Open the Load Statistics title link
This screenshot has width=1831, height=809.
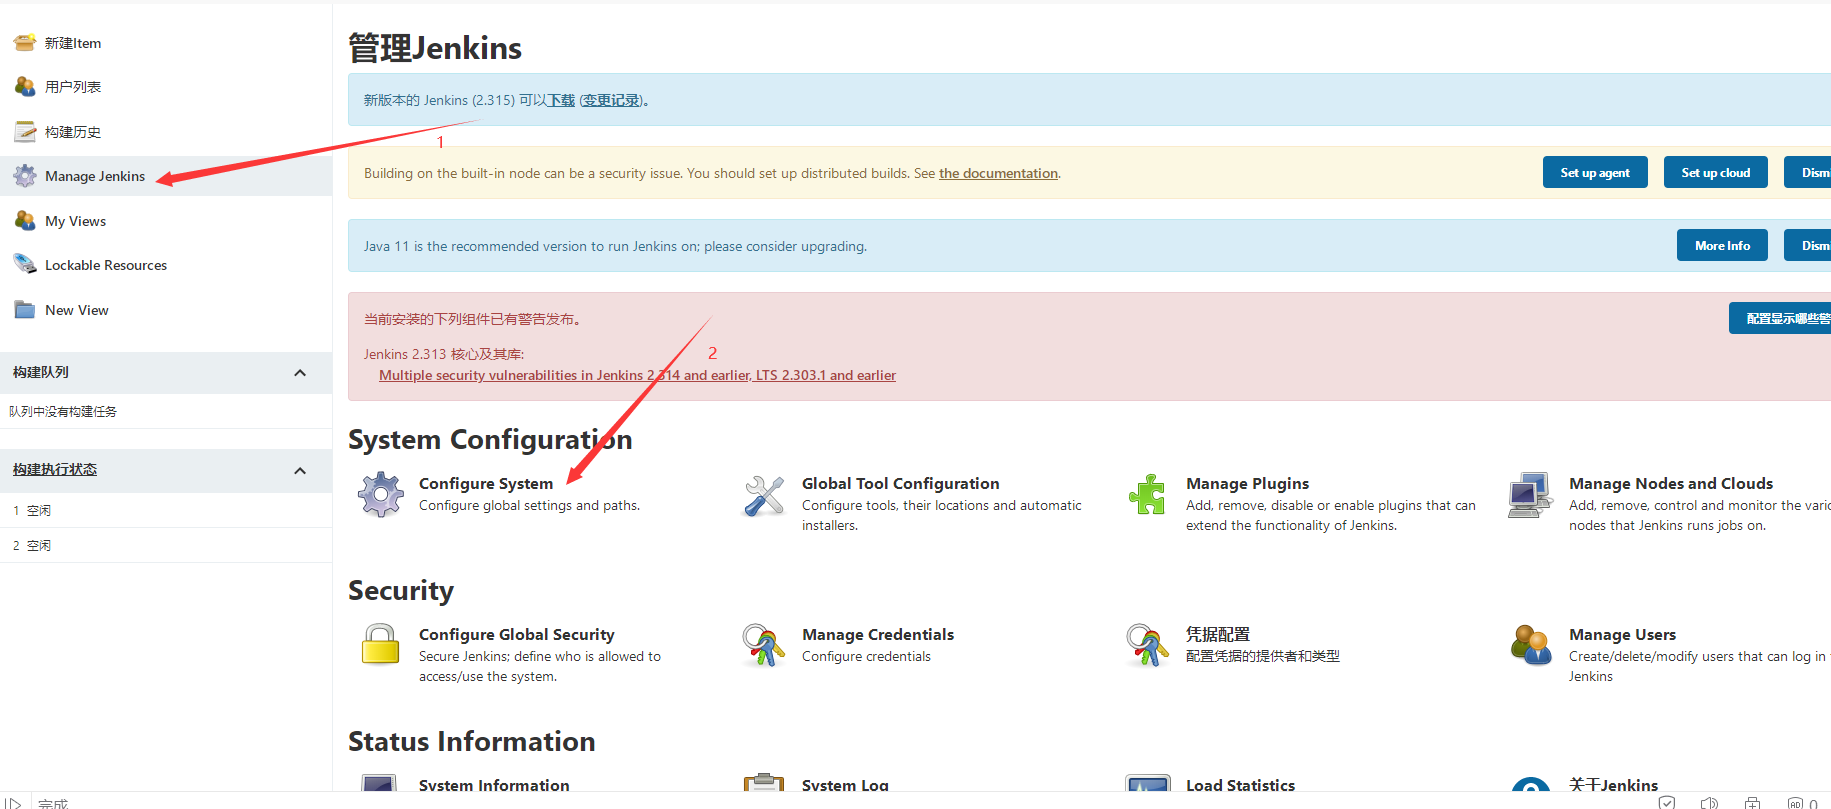1240,785
